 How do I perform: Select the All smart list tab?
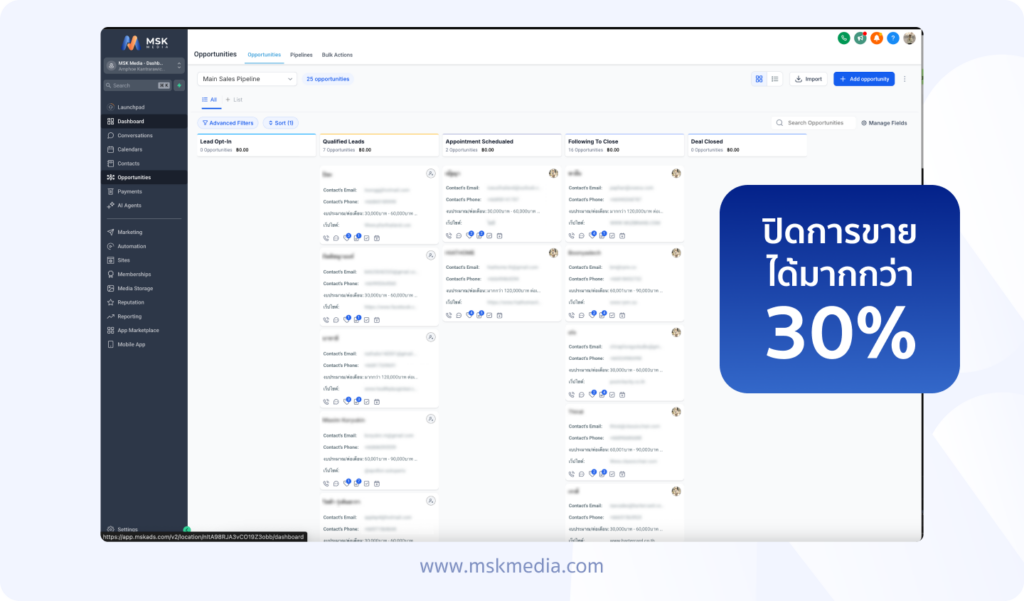coord(210,100)
